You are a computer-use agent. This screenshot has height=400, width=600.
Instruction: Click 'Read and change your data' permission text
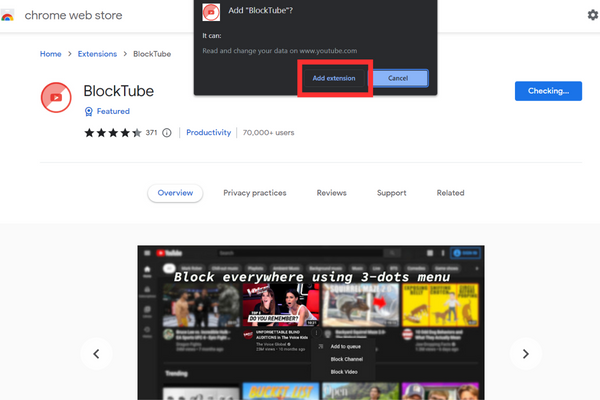[x=280, y=51]
